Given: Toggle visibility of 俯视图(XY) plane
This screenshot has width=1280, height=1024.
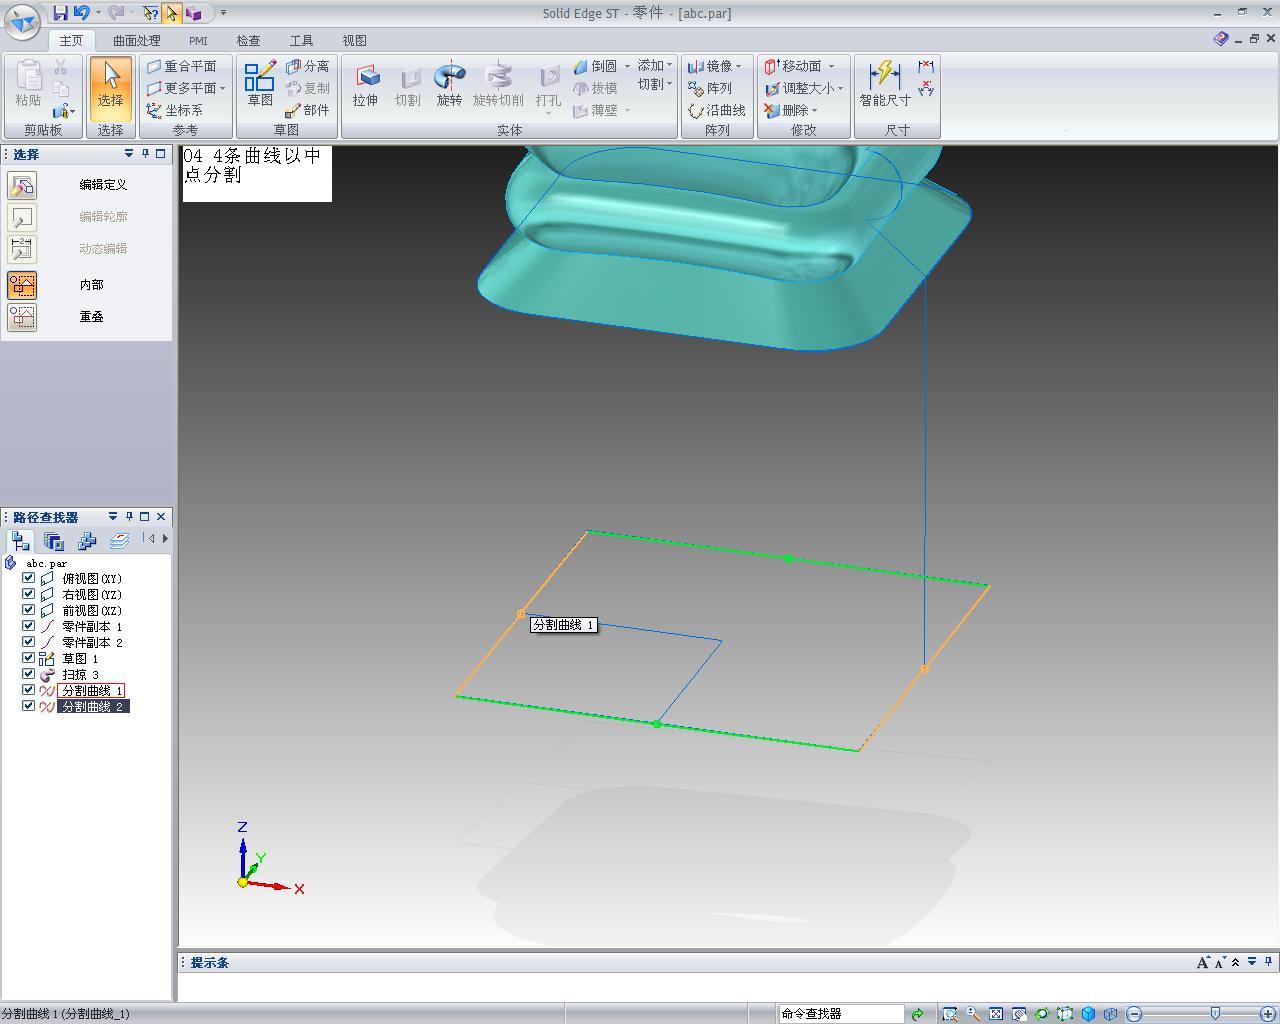Looking at the screenshot, I should click(x=29, y=578).
